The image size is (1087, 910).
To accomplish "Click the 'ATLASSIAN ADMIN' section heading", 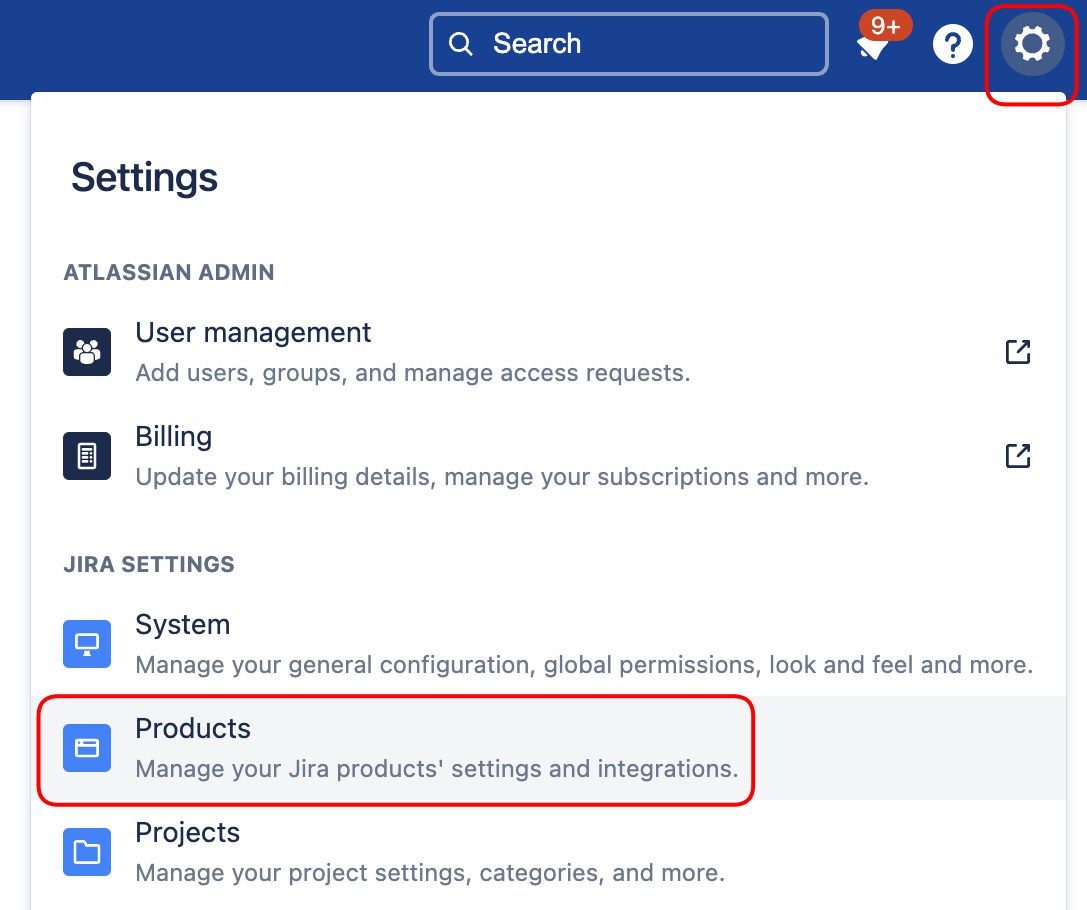I will (168, 272).
